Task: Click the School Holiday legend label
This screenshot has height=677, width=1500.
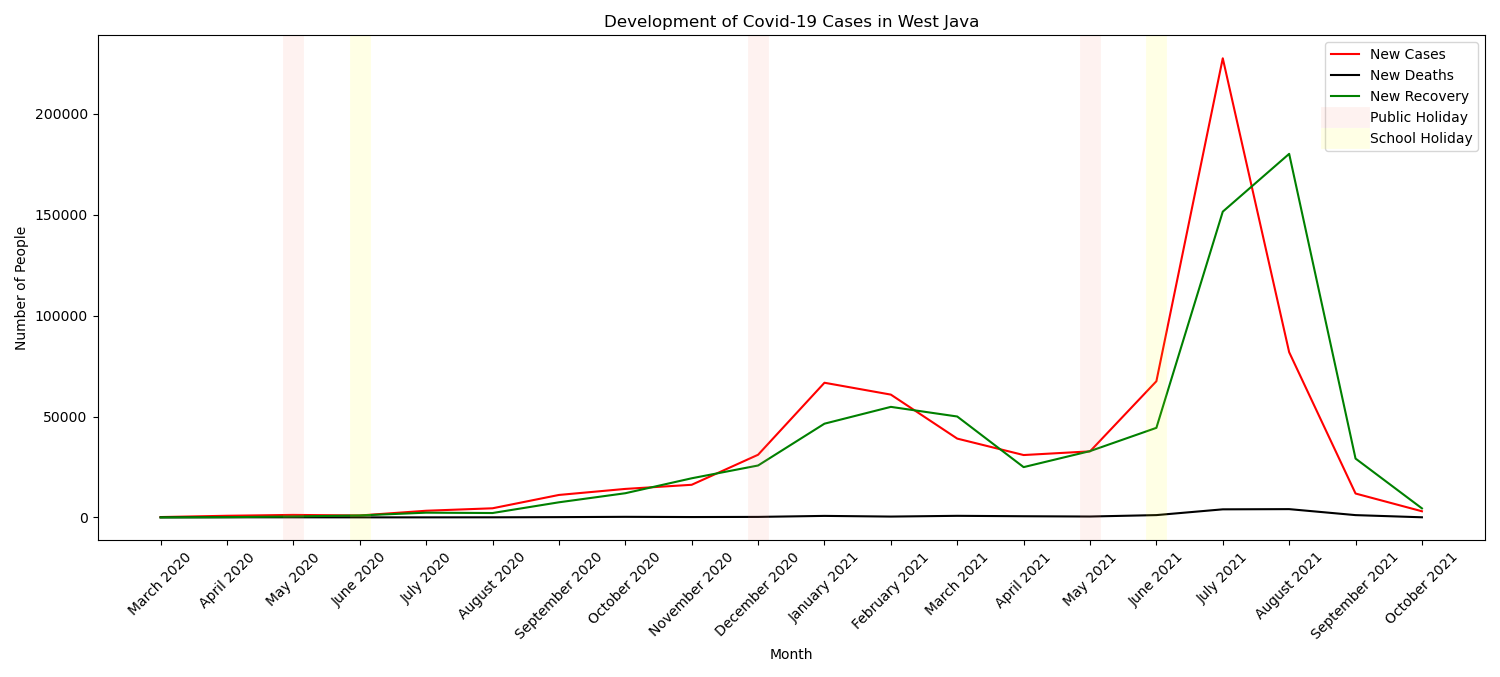Action: pos(1420,139)
